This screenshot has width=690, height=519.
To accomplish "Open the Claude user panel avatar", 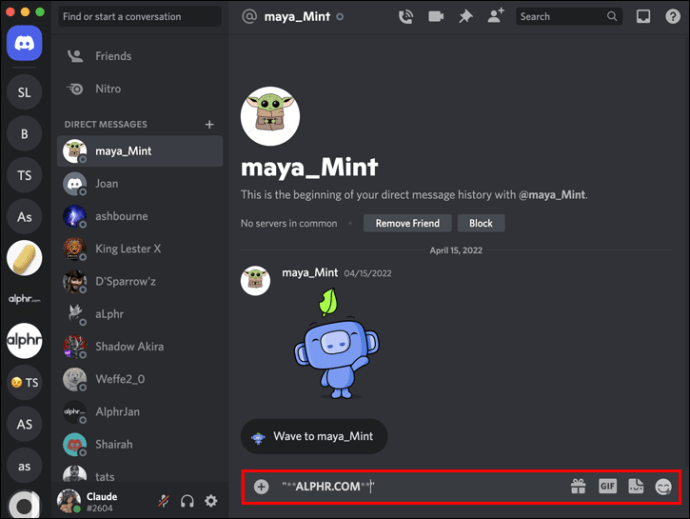I will pyautogui.click(x=69, y=501).
